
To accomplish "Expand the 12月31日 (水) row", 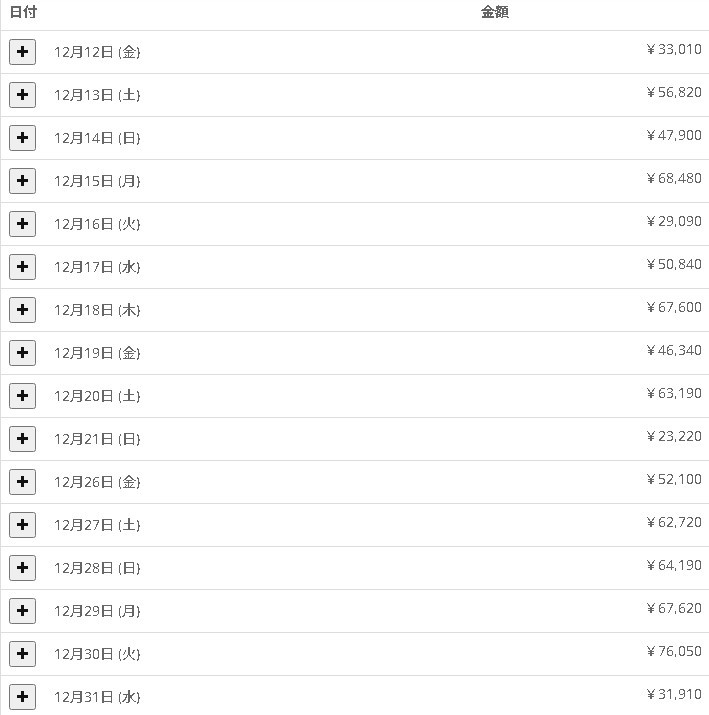I will tap(22, 697).
